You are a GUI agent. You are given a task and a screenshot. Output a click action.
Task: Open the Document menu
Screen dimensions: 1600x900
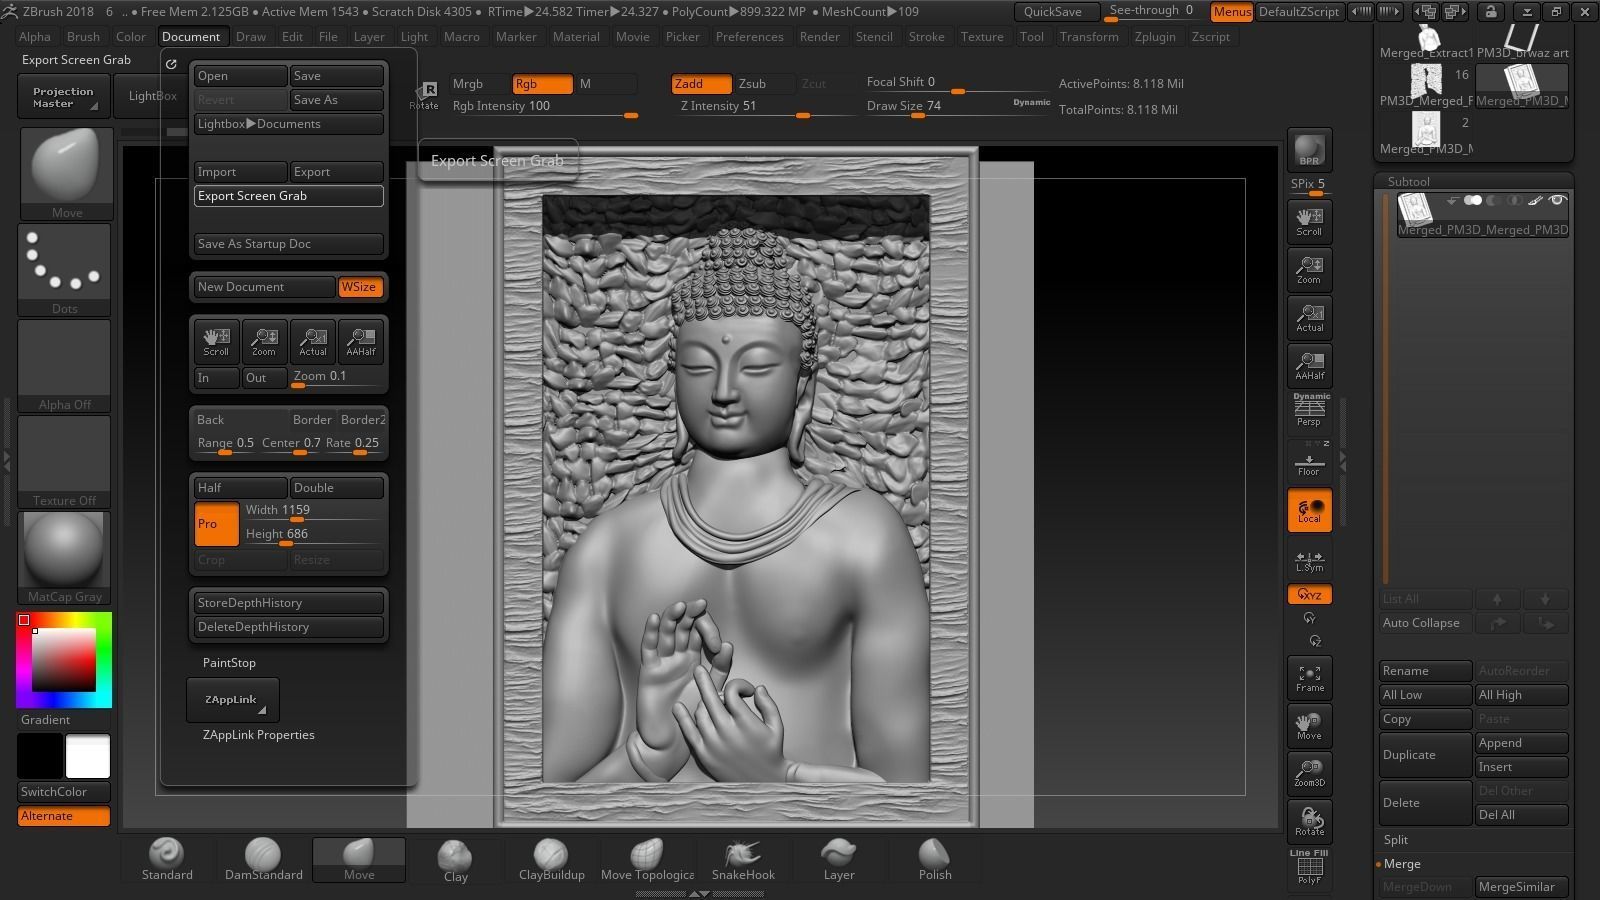[191, 37]
